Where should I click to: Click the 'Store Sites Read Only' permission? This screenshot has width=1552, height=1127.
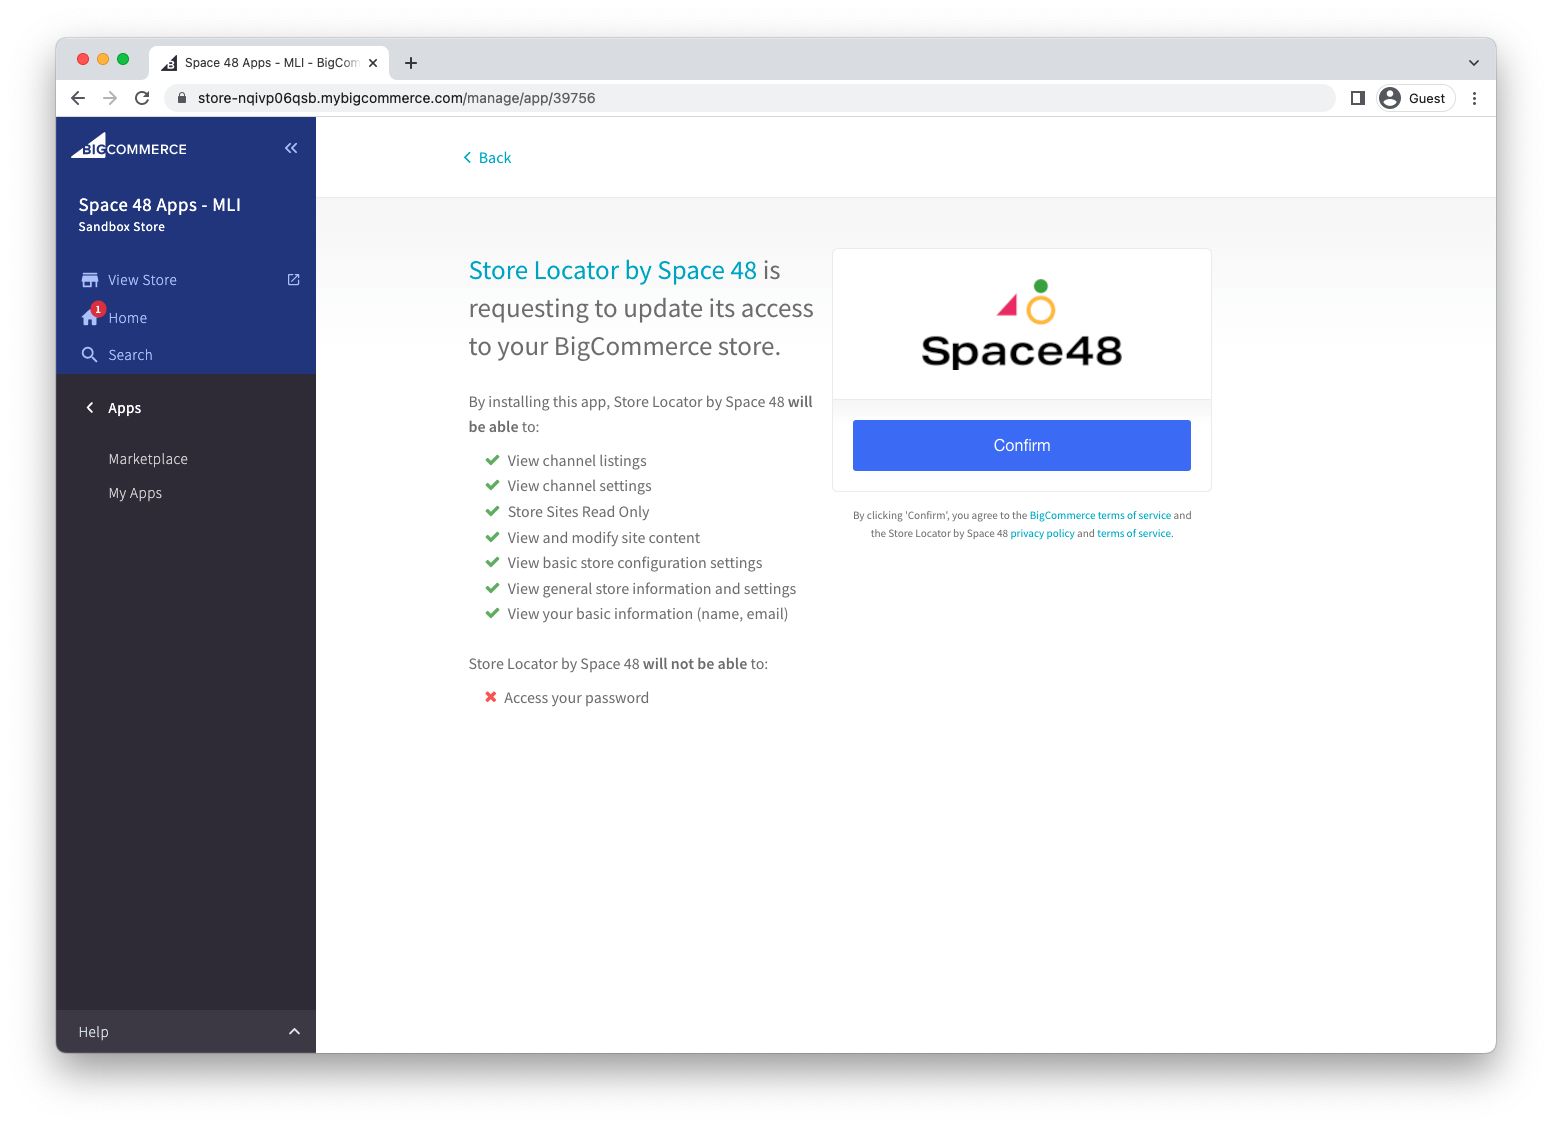point(578,512)
